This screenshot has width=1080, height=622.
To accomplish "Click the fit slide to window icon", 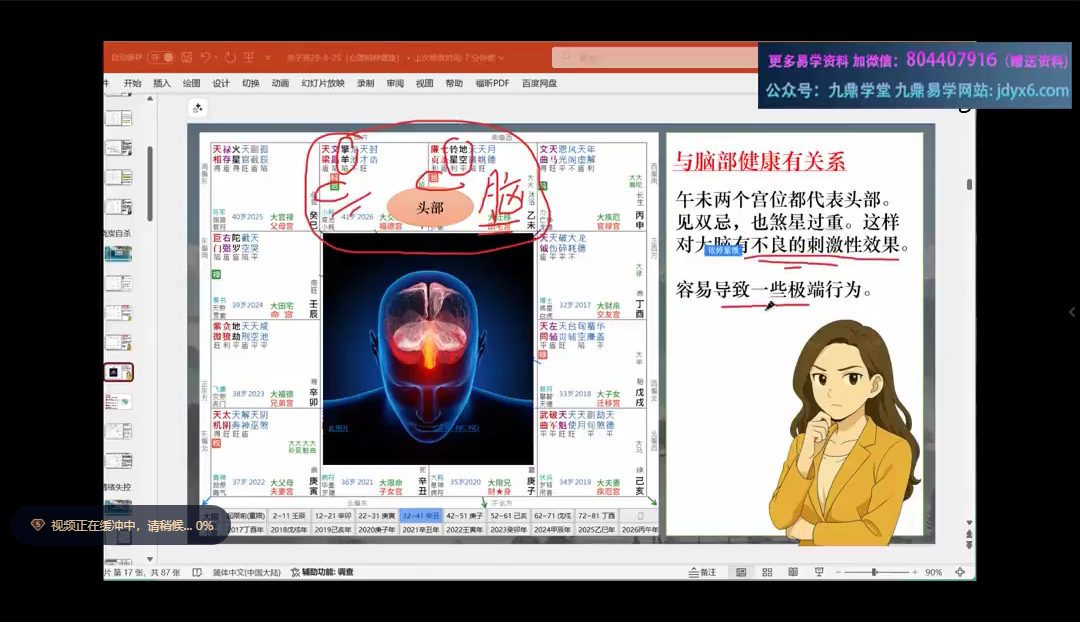I will click(x=960, y=572).
